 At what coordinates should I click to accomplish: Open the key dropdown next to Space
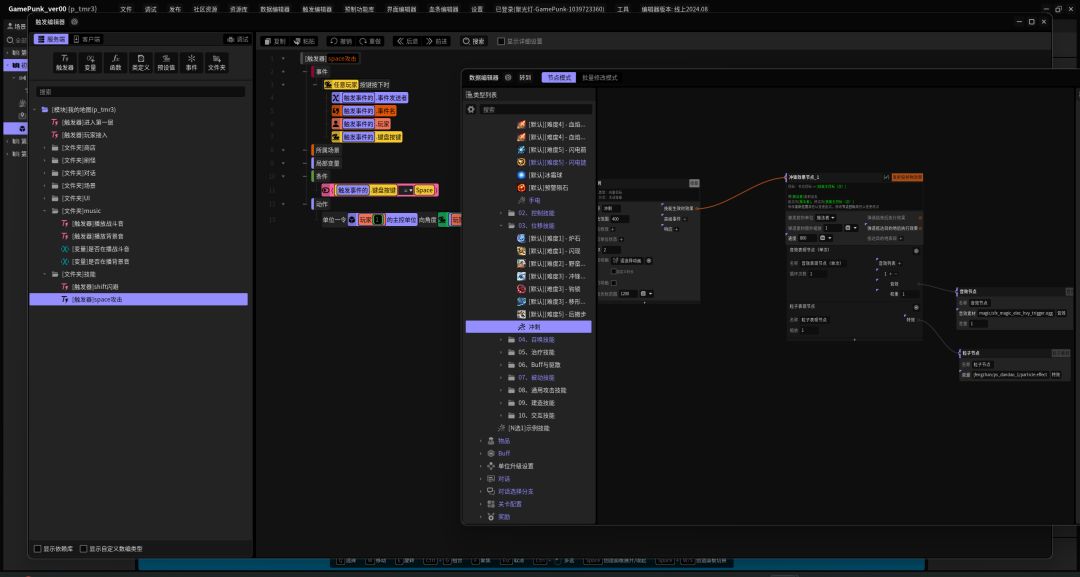tap(405, 190)
